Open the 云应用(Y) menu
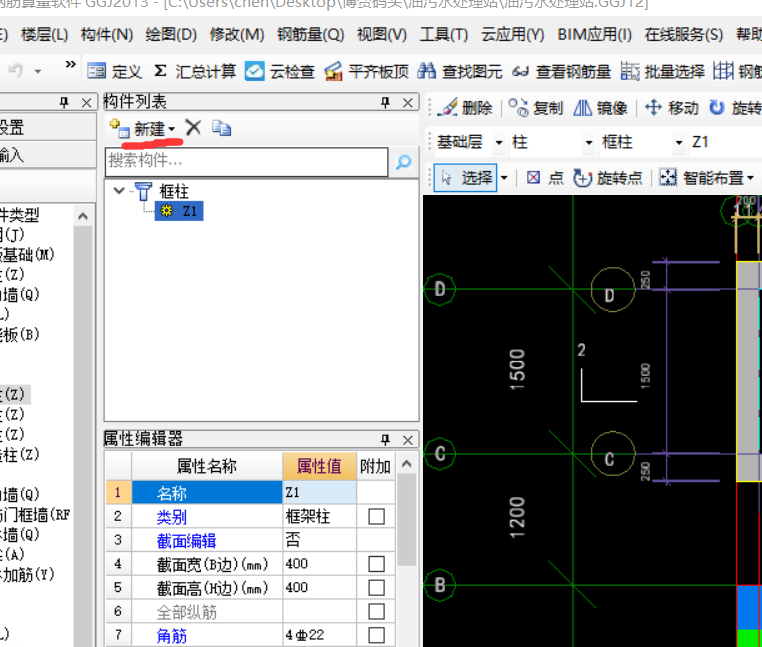This screenshot has height=647, width=762. (x=513, y=35)
